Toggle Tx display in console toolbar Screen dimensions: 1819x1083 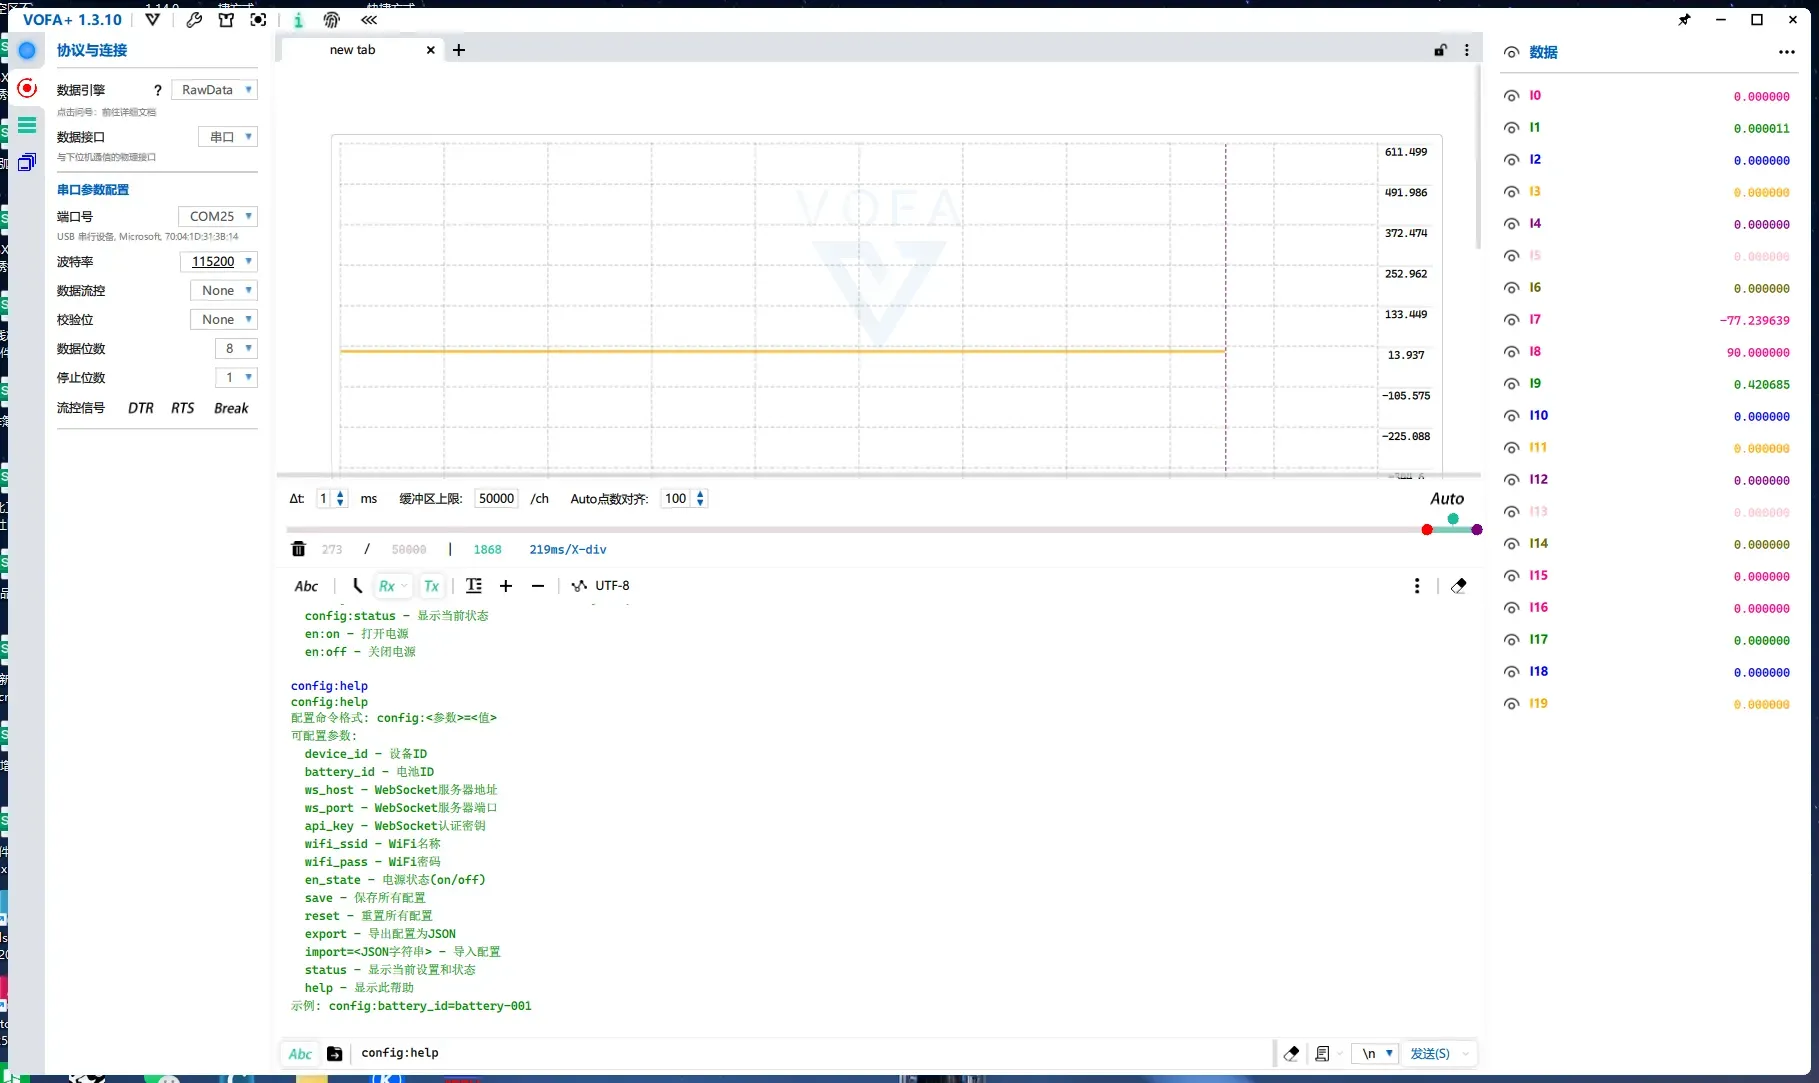point(431,586)
